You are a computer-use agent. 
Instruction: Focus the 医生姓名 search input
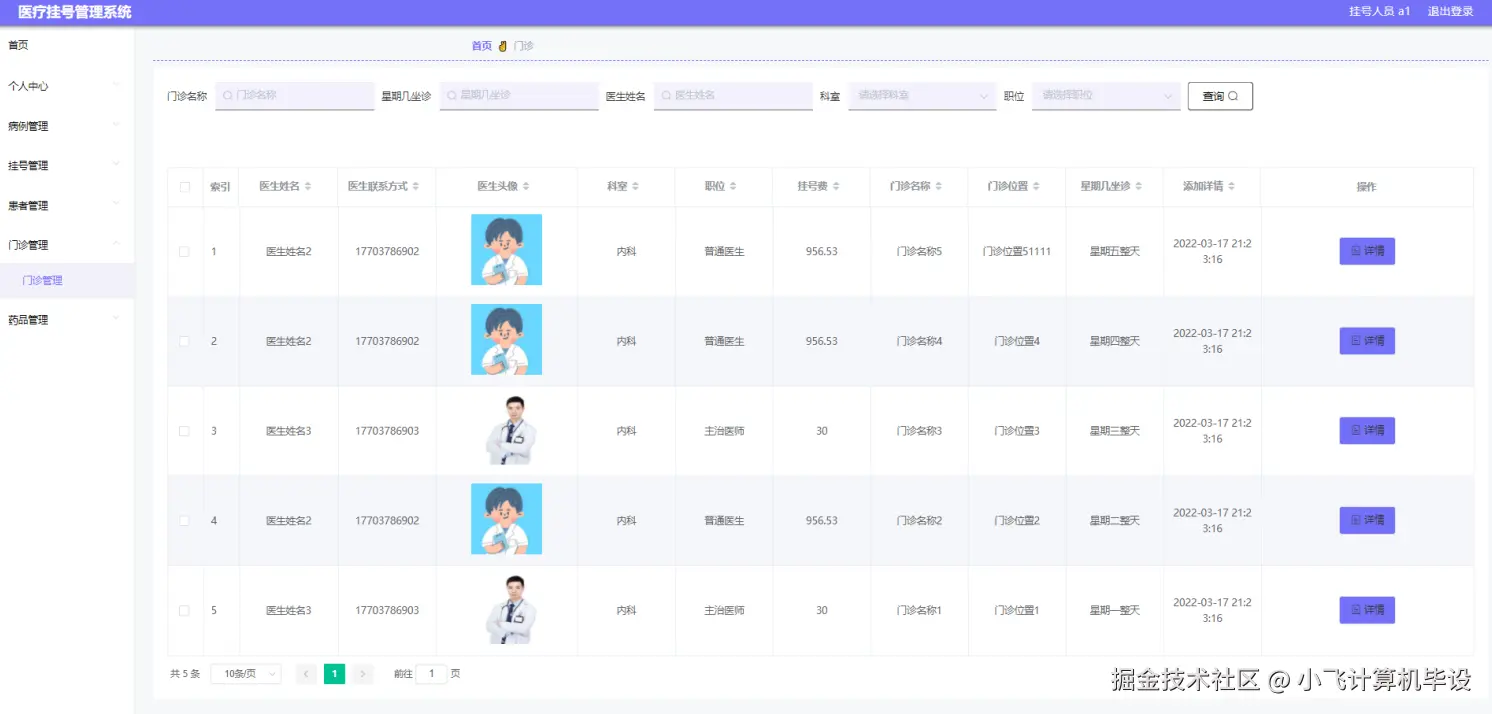733,96
